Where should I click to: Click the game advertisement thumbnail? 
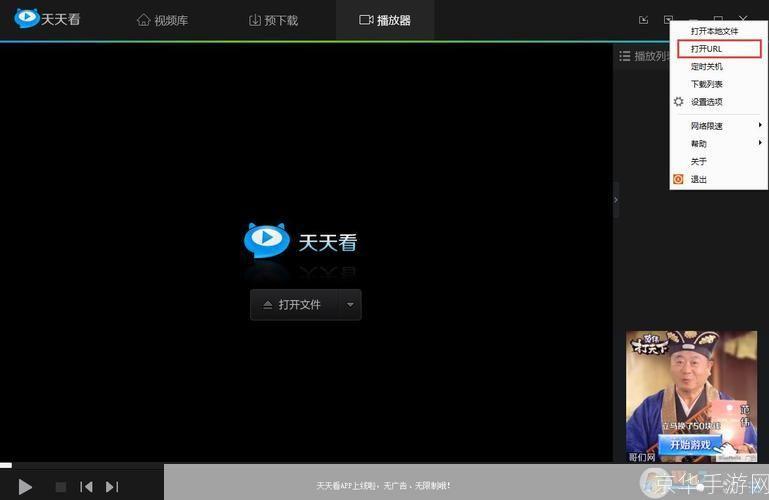(x=692, y=396)
